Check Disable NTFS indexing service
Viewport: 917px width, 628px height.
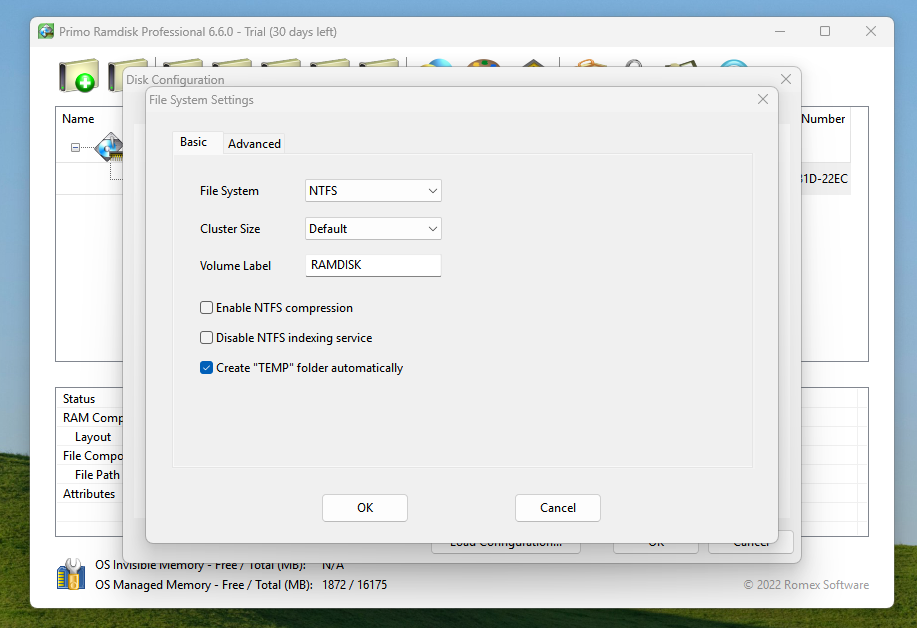point(207,338)
